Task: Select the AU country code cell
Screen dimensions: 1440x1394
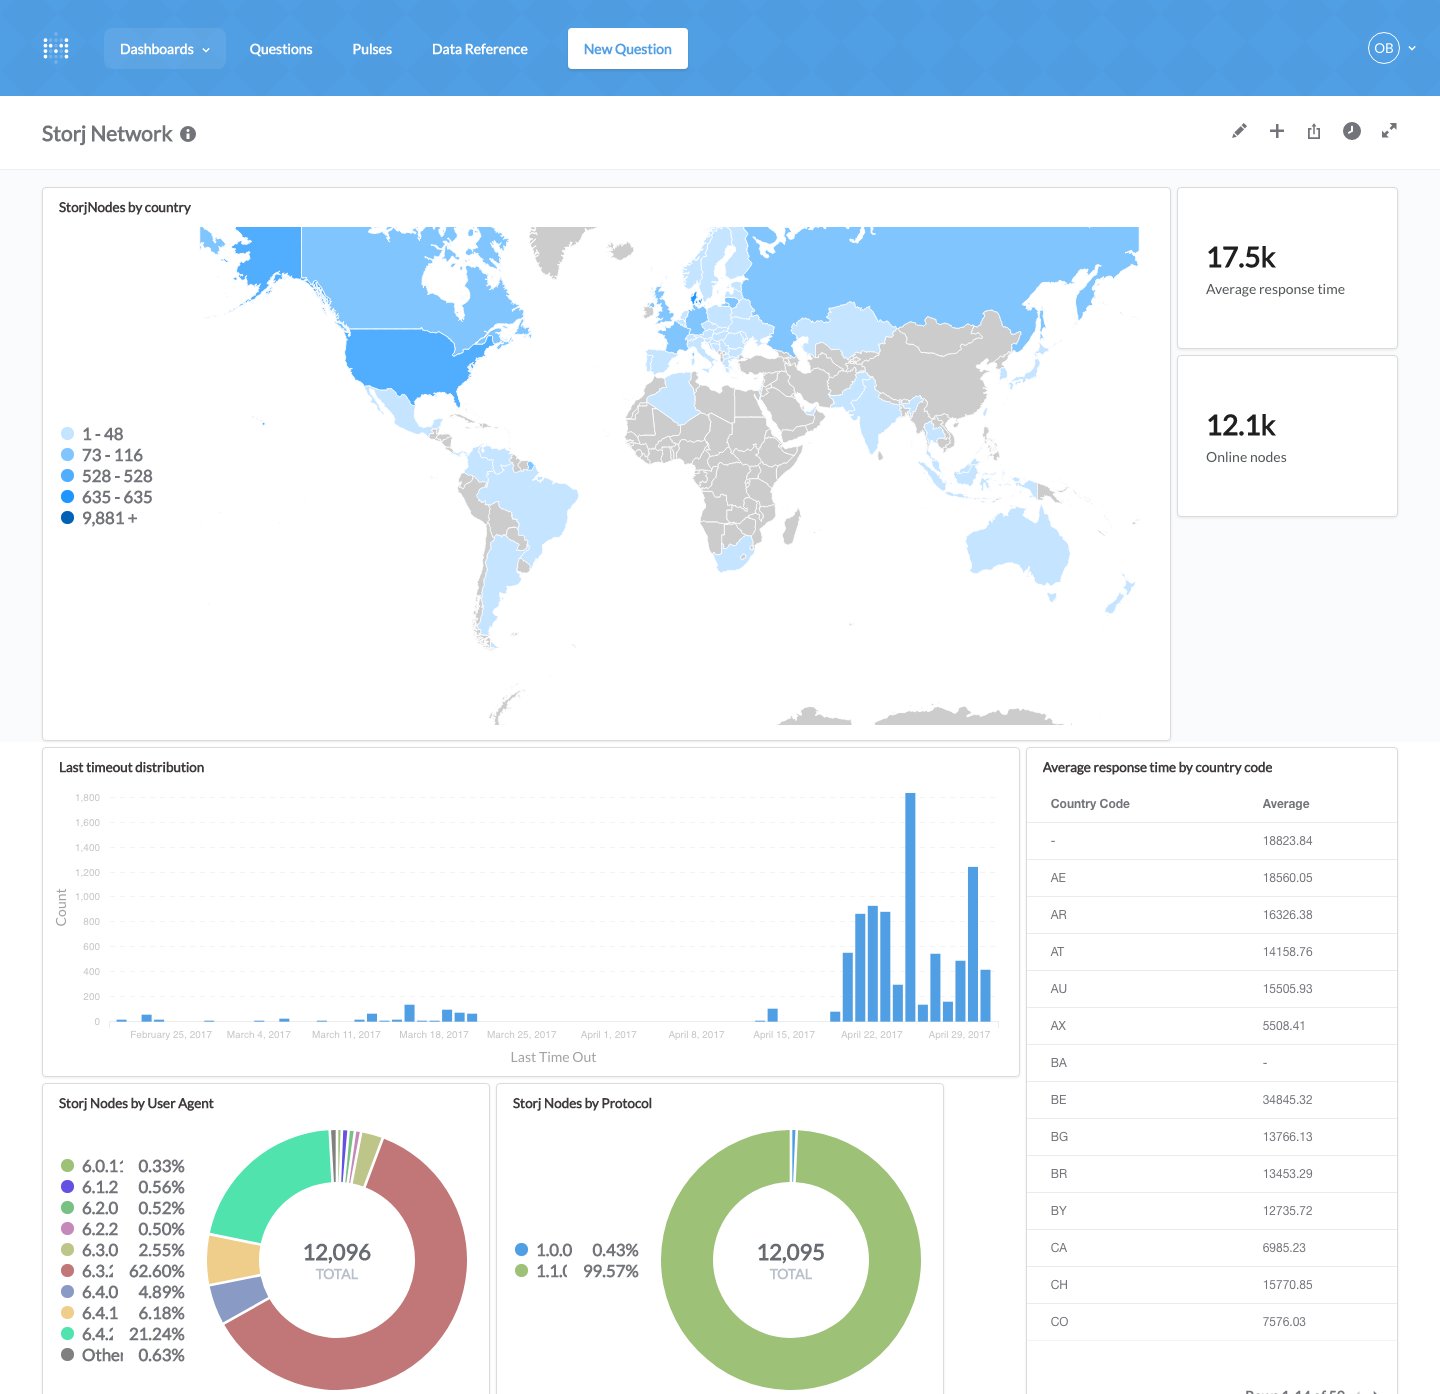Action: pyautogui.click(x=1059, y=989)
